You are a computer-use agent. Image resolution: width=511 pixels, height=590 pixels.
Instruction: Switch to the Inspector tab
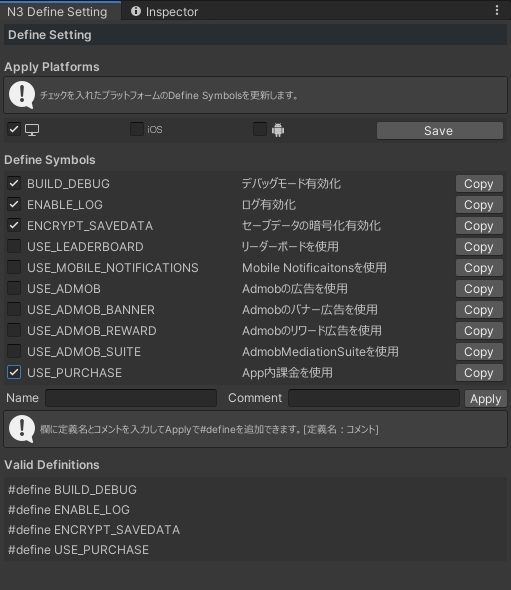164,12
